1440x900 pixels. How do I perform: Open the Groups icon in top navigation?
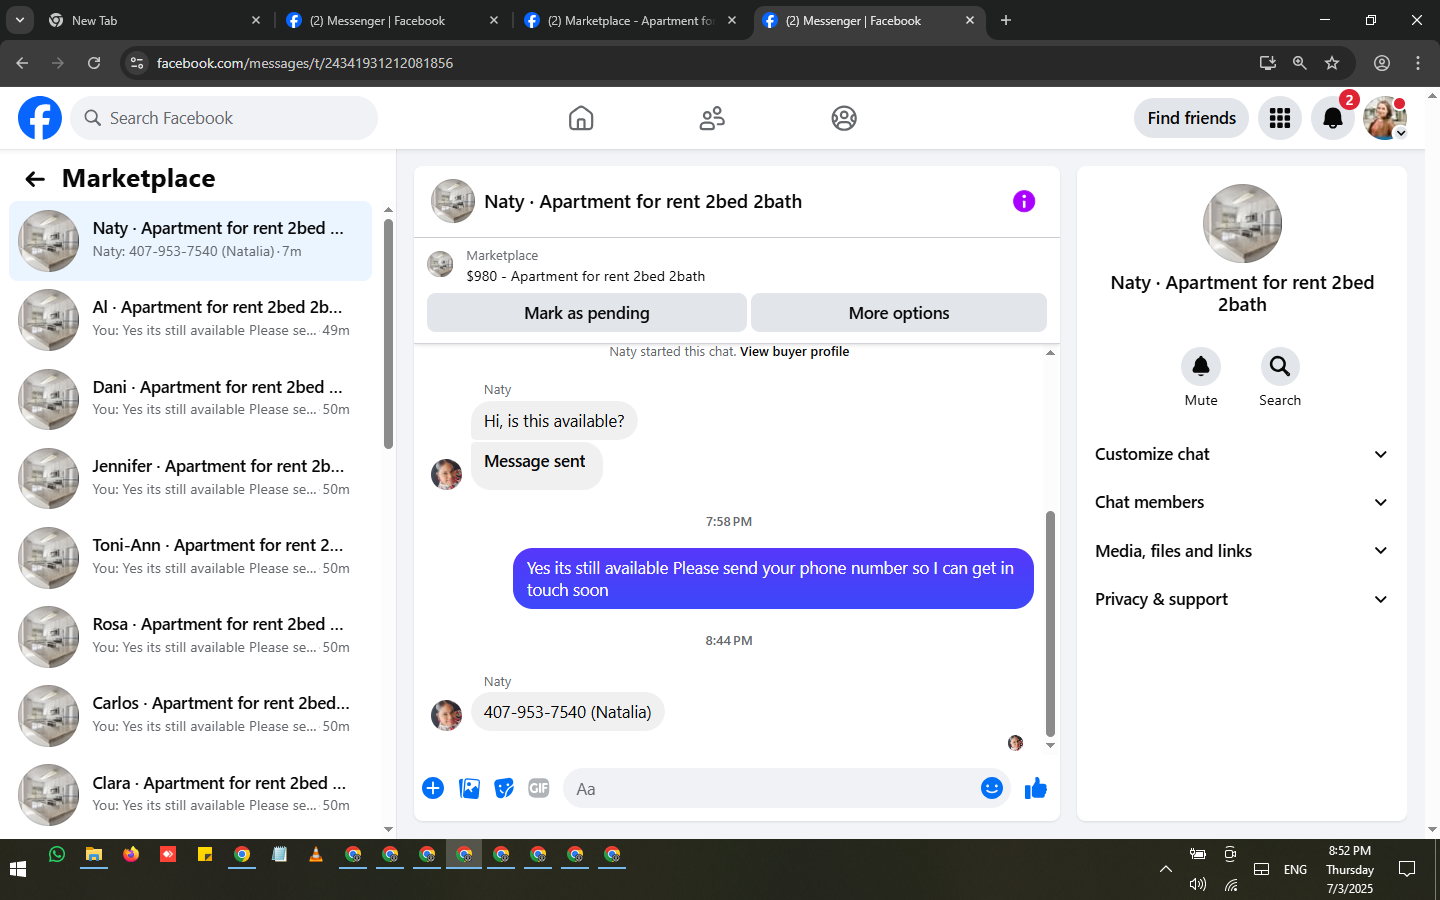click(x=844, y=118)
